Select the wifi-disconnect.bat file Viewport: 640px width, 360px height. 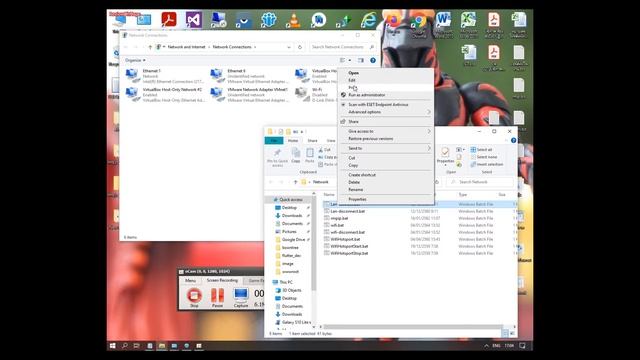(x=347, y=232)
